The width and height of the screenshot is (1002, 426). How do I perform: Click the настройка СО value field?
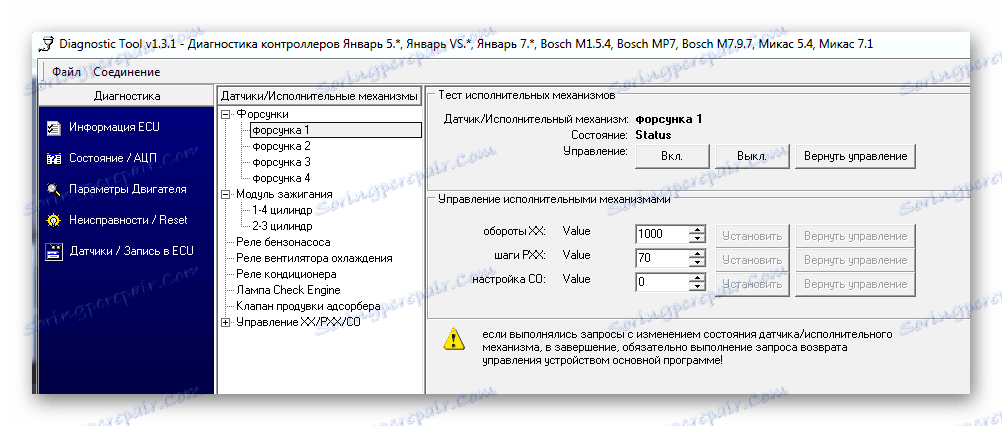(x=662, y=282)
